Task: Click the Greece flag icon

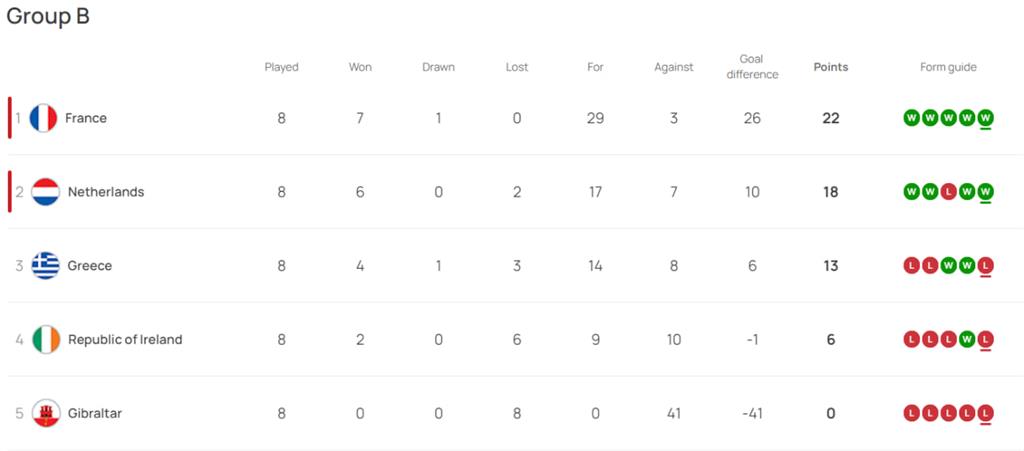Action: point(46,266)
